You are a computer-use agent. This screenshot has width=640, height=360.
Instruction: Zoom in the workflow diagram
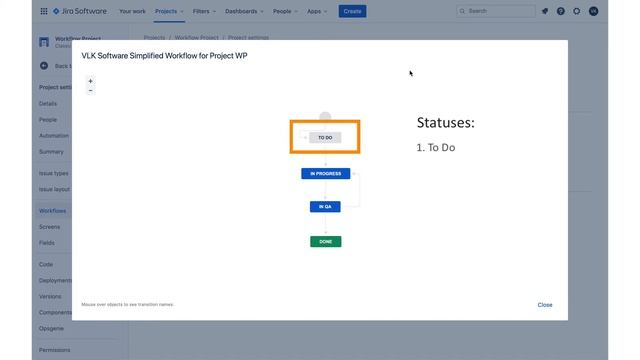click(x=90, y=81)
